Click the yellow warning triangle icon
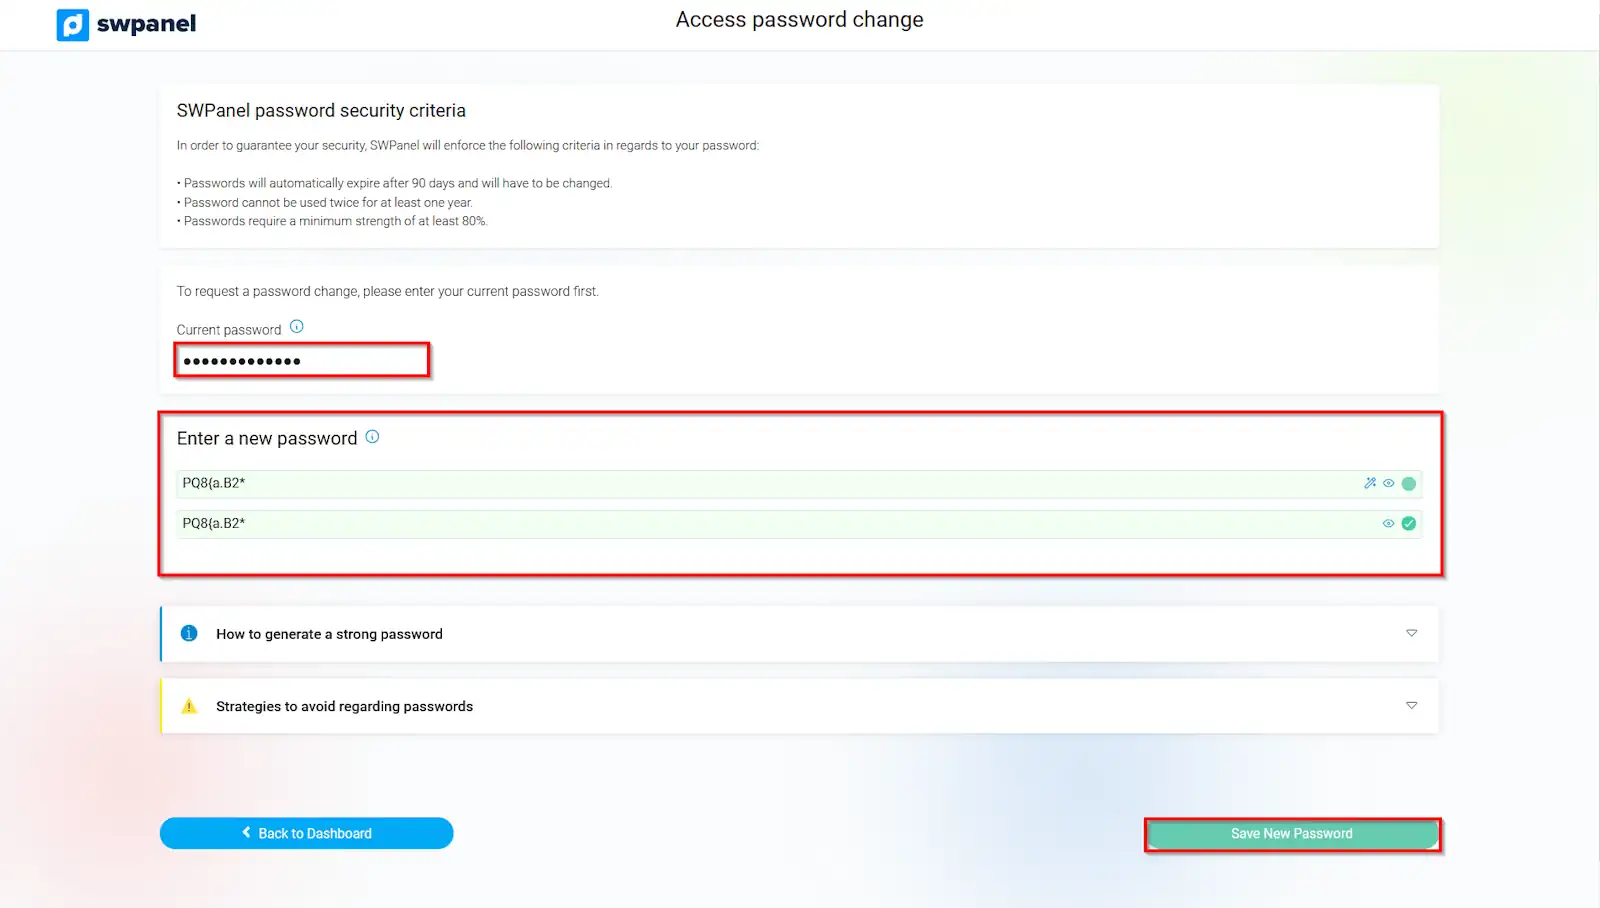 tap(189, 706)
